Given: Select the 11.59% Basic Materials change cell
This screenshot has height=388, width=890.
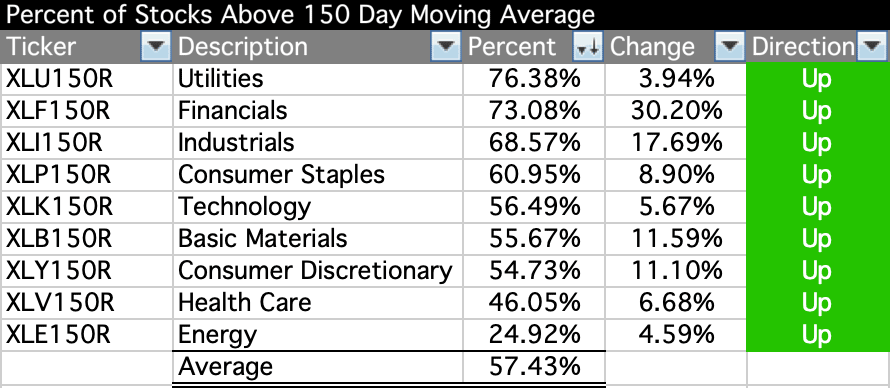Looking at the screenshot, I should (675, 239).
